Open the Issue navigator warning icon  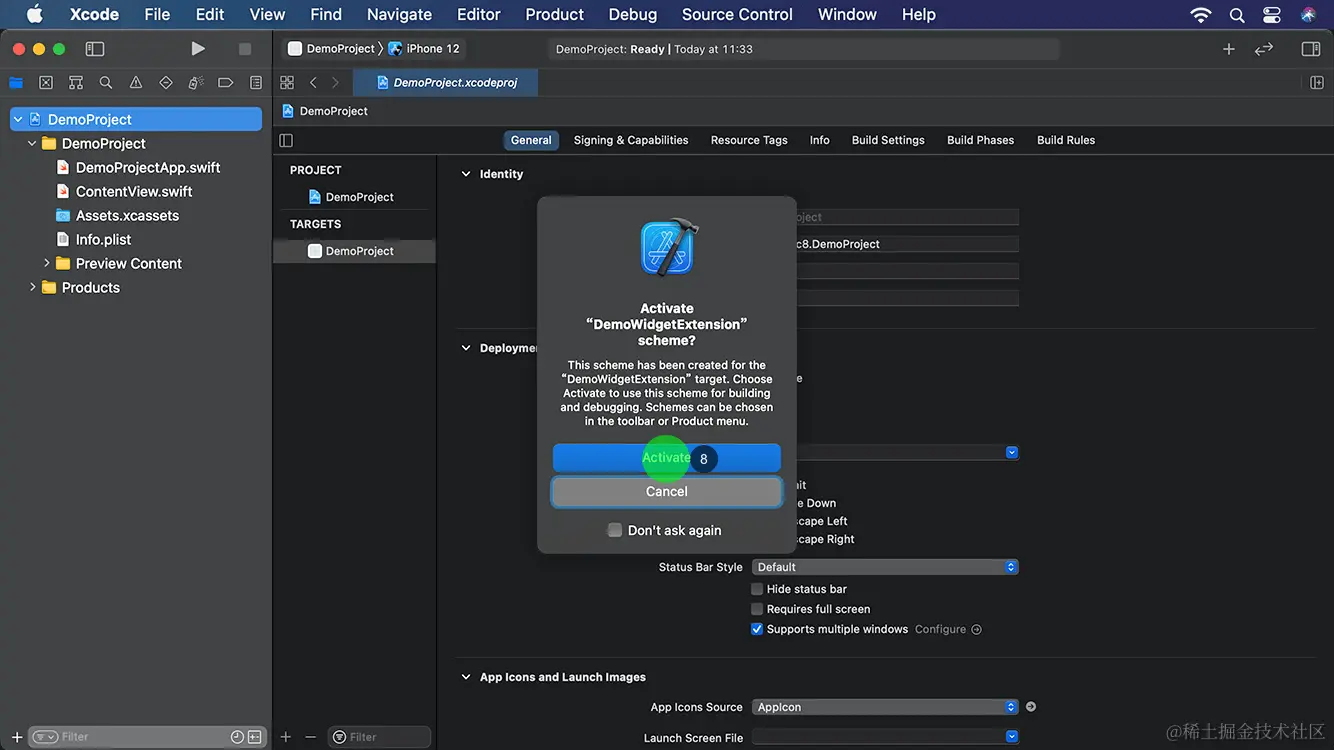coord(136,83)
